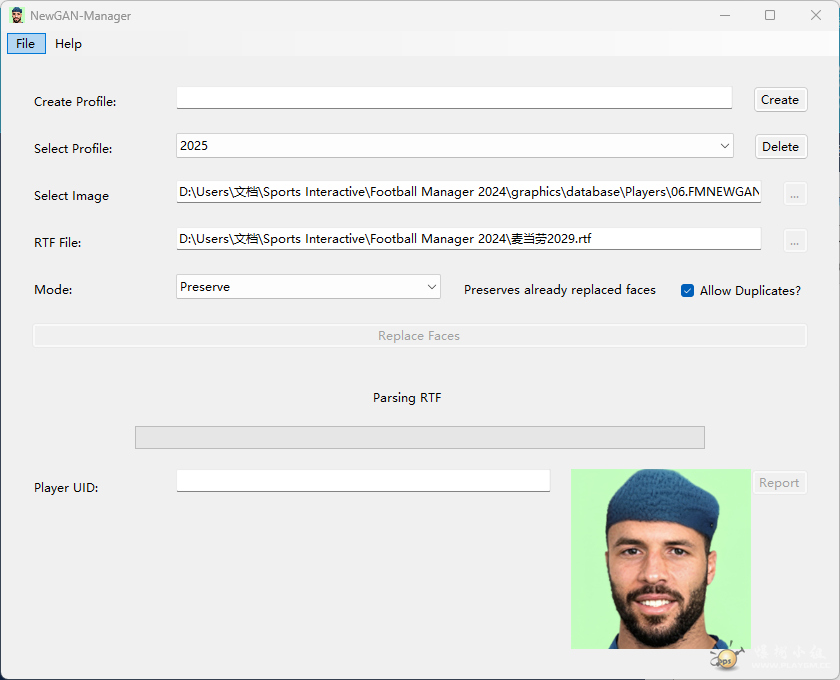Screen dimensions: 840x680
Task: Uncheck the Allow Duplicates checkbox
Action: (687, 290)
